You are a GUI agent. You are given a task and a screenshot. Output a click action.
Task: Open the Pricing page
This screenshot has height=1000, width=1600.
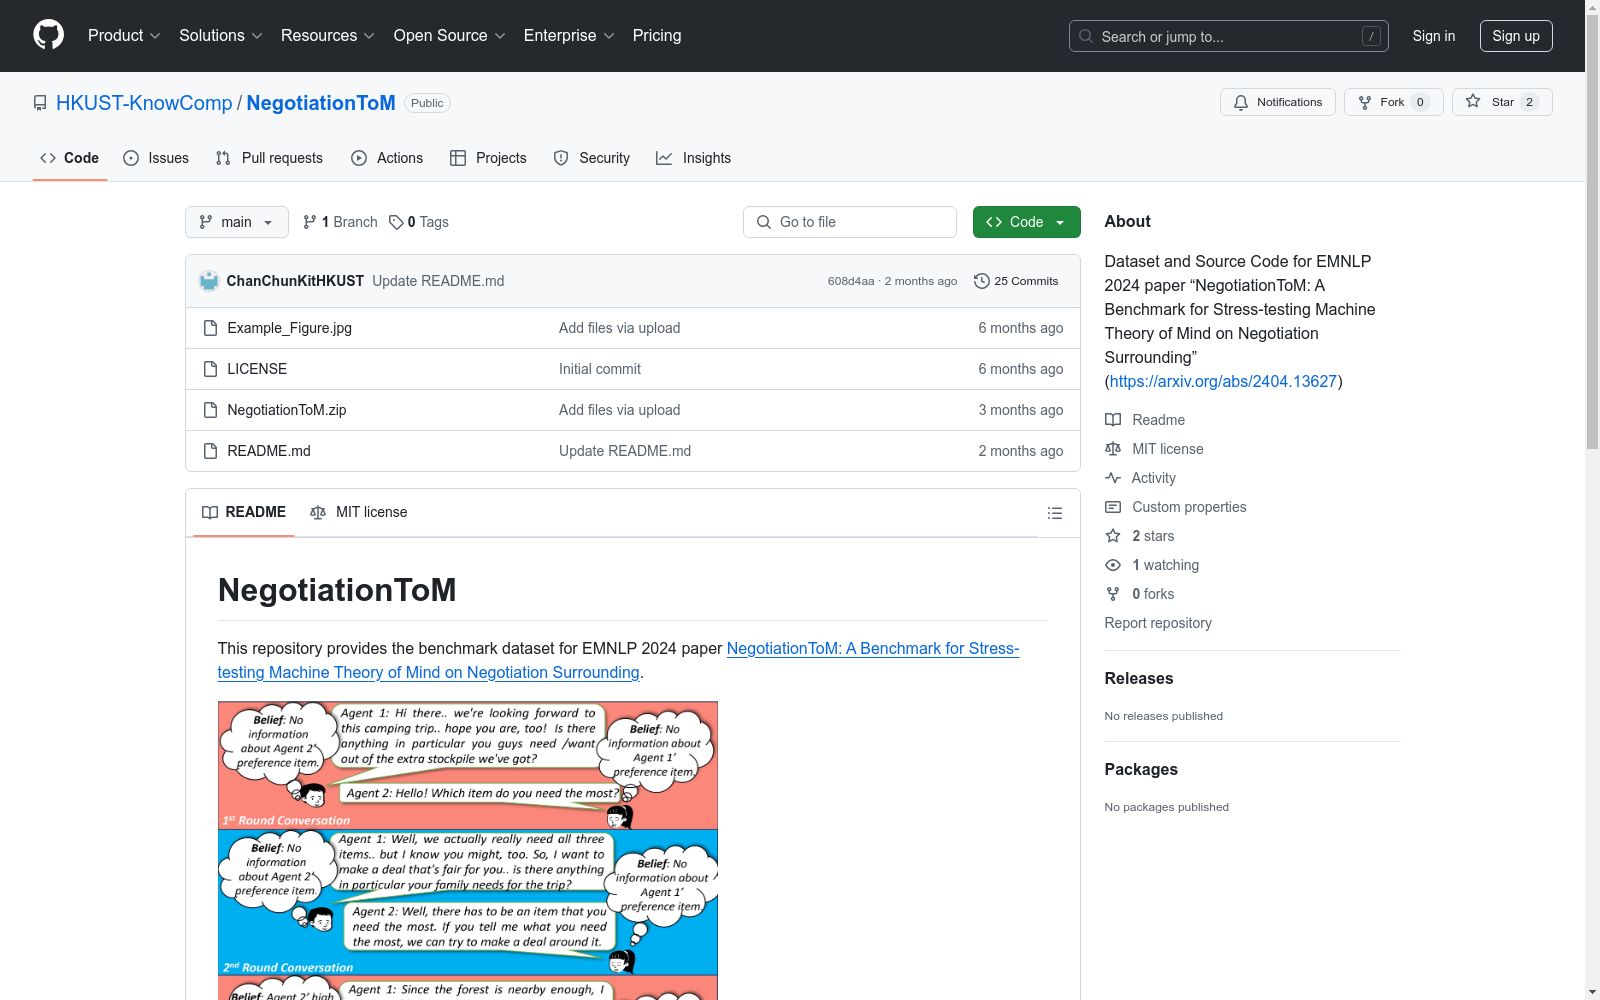[657, 36]
